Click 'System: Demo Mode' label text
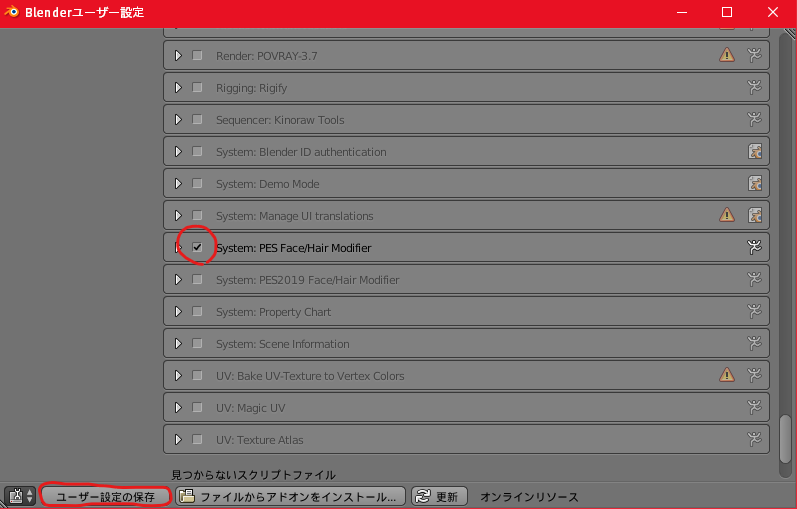This screenshot has height=509, width=797. pyautogui.click(x=268, y=184)
